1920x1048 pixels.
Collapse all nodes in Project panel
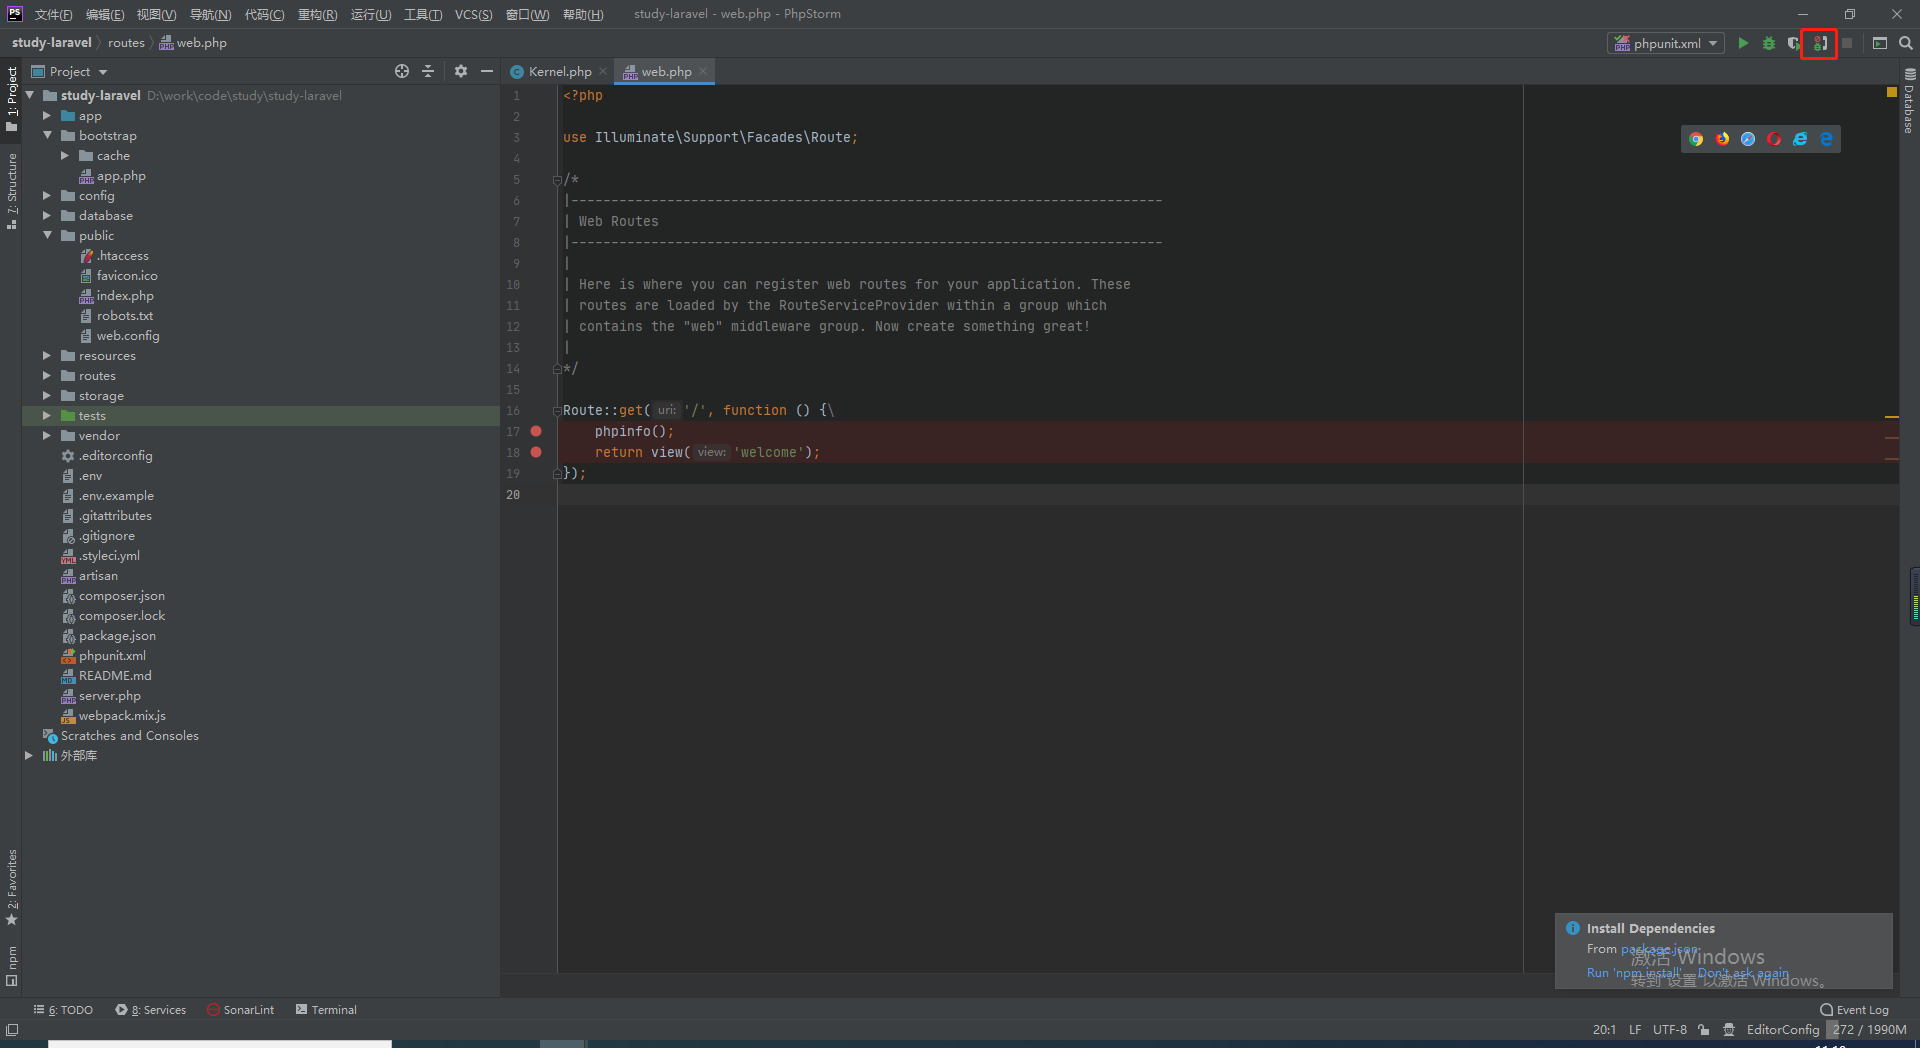(x=428, y=71)
